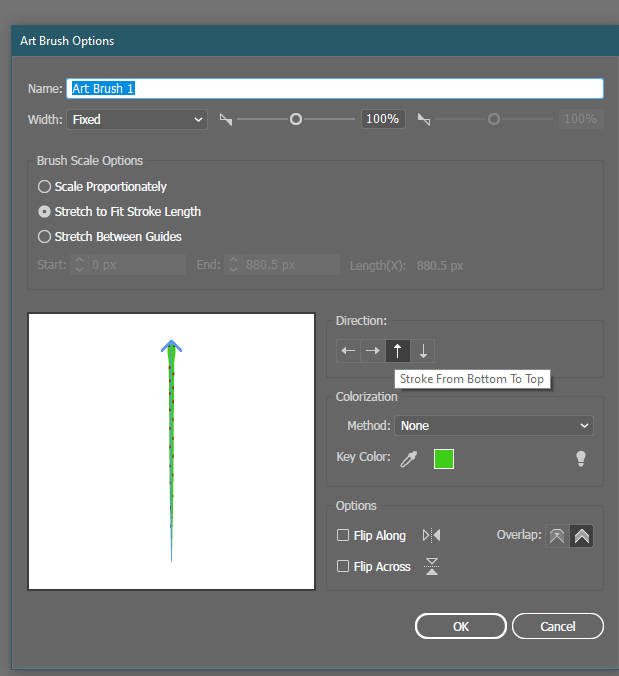Select the stroke from top to bottom arrow

(x=422, y=351)
